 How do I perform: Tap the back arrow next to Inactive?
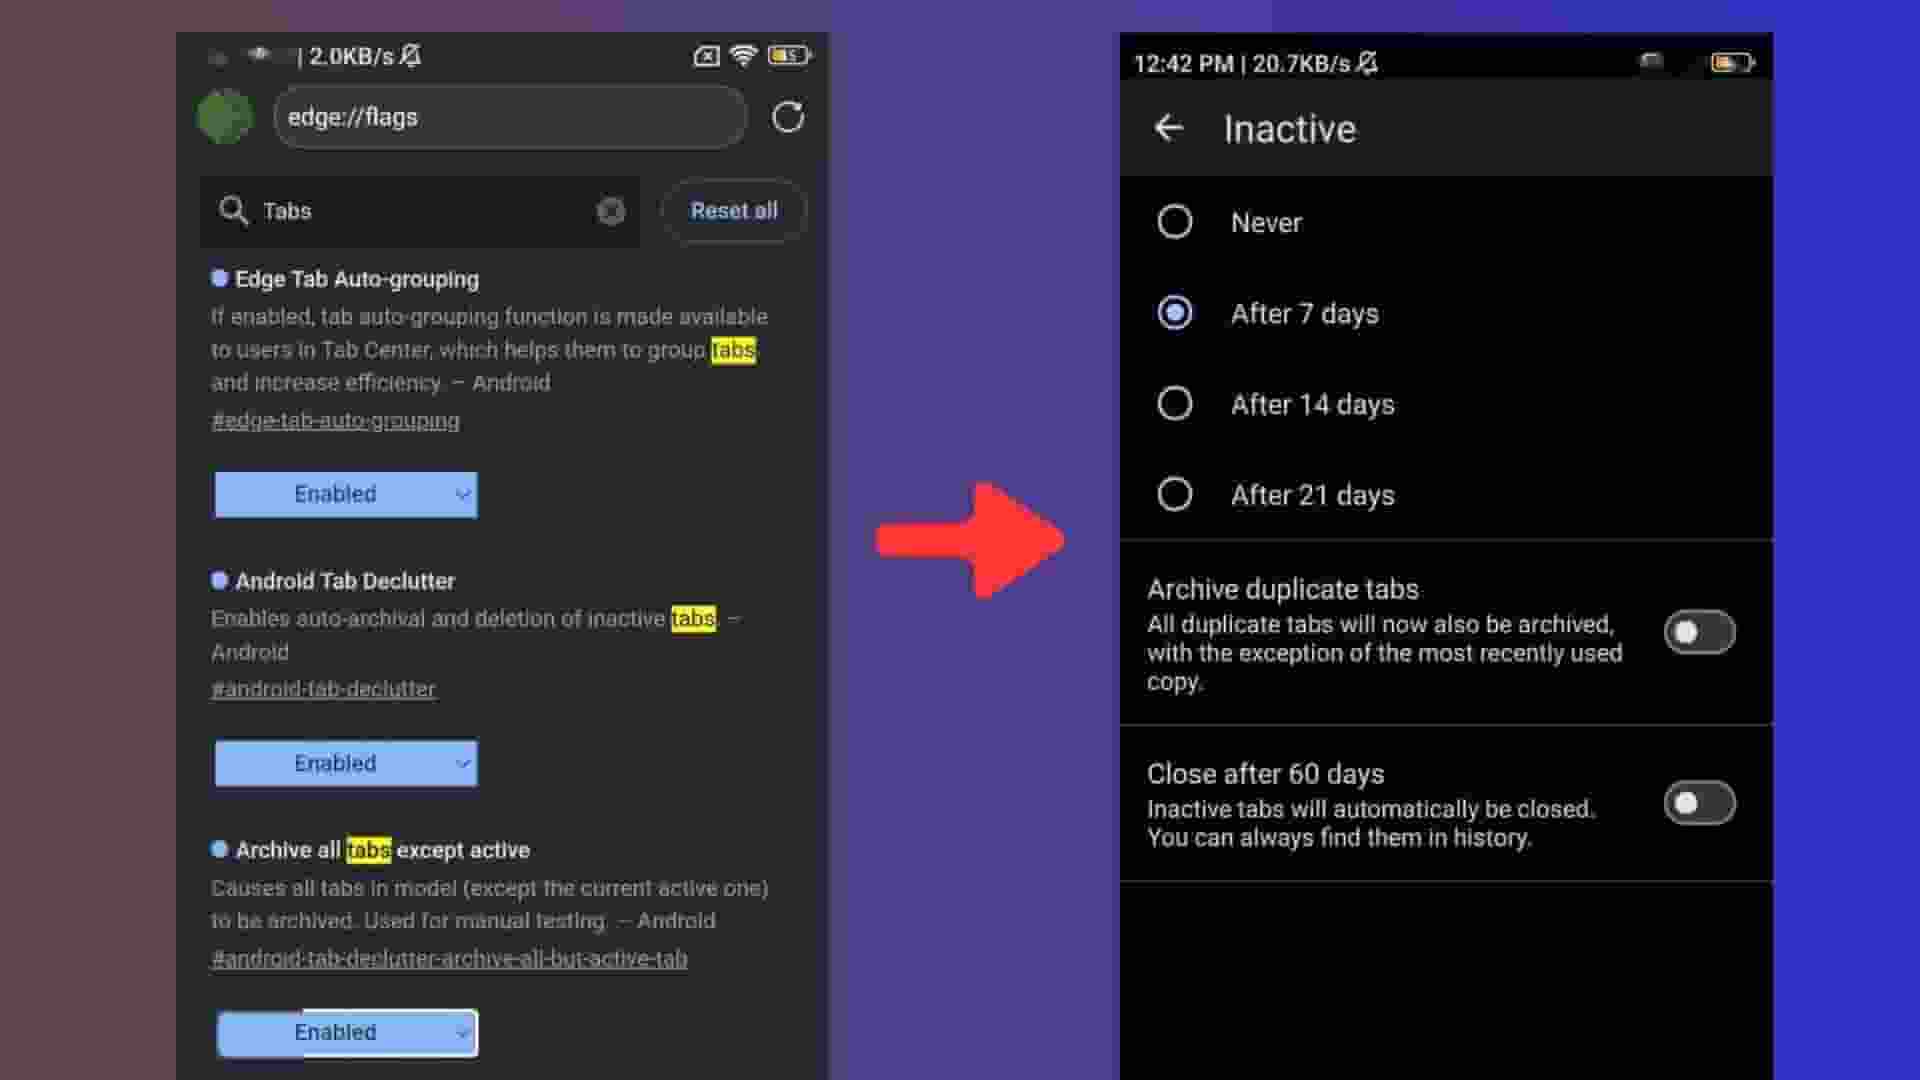pos(1168,128)
